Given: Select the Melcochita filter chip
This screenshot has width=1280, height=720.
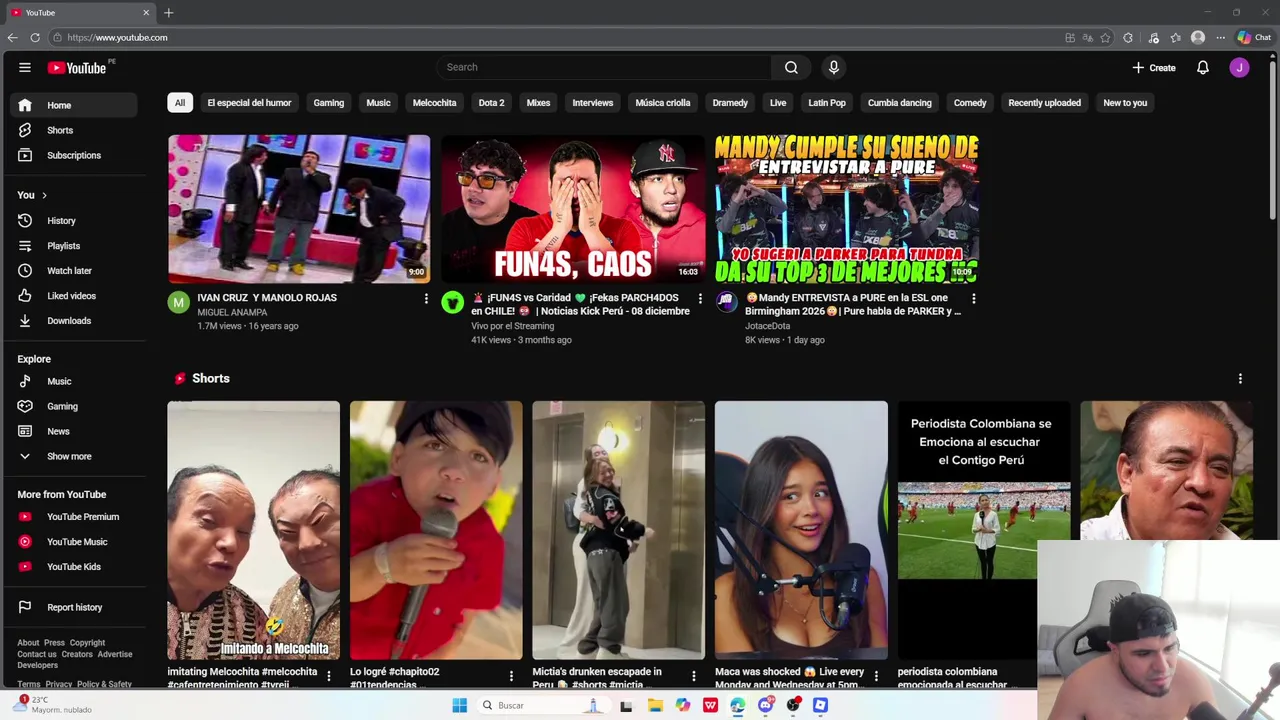Looking at the screenshot, I should coord(434,102).
